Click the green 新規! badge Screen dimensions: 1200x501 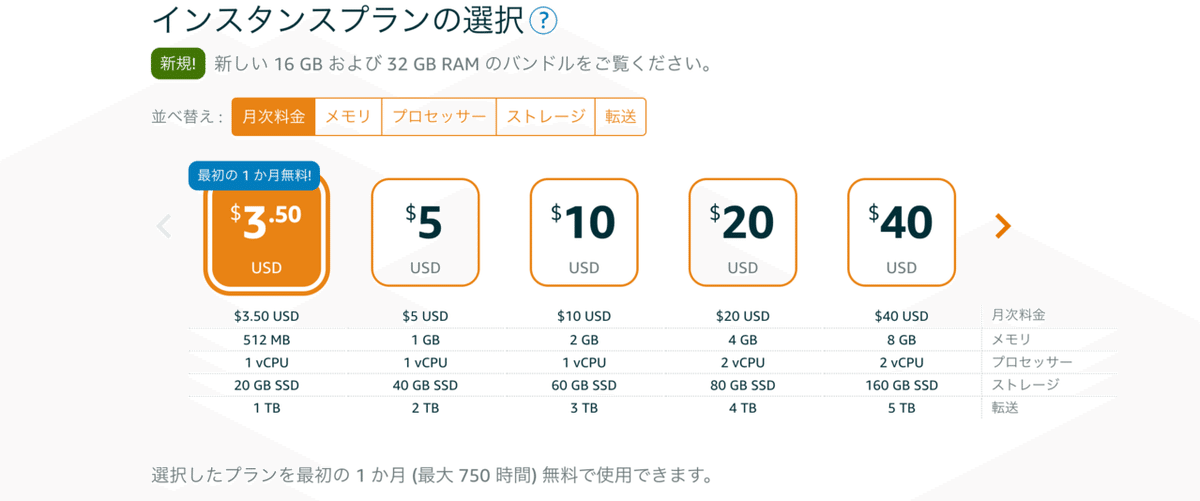(179, 64)
